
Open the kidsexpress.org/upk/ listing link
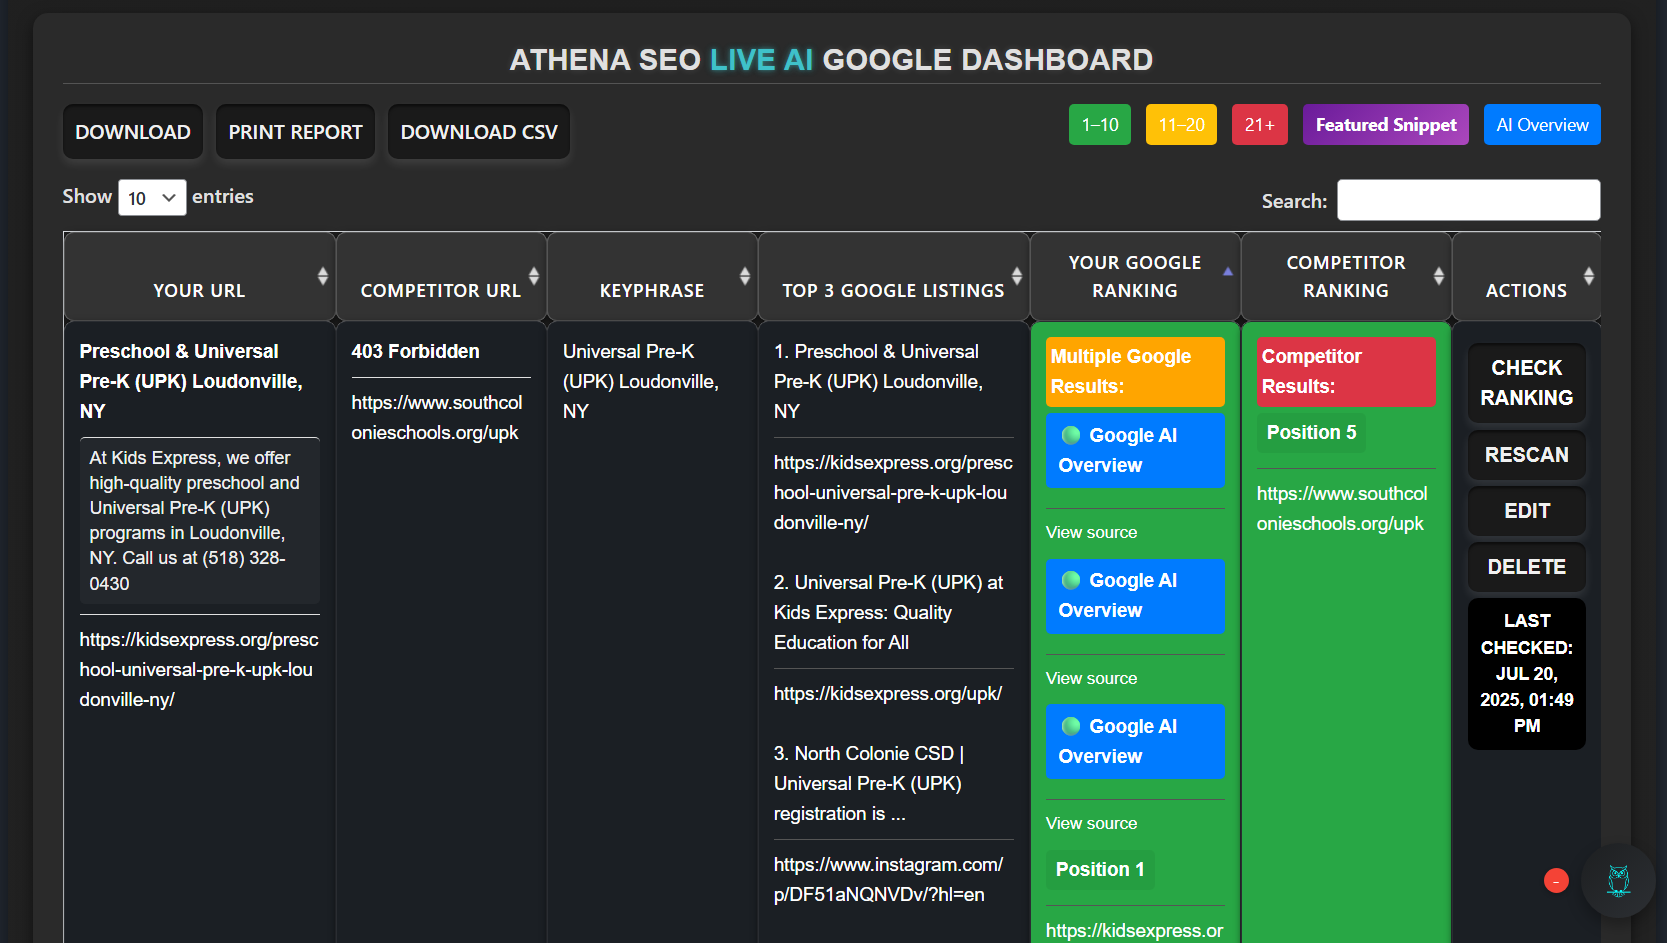pyautogui.click(x=888, y=694)
